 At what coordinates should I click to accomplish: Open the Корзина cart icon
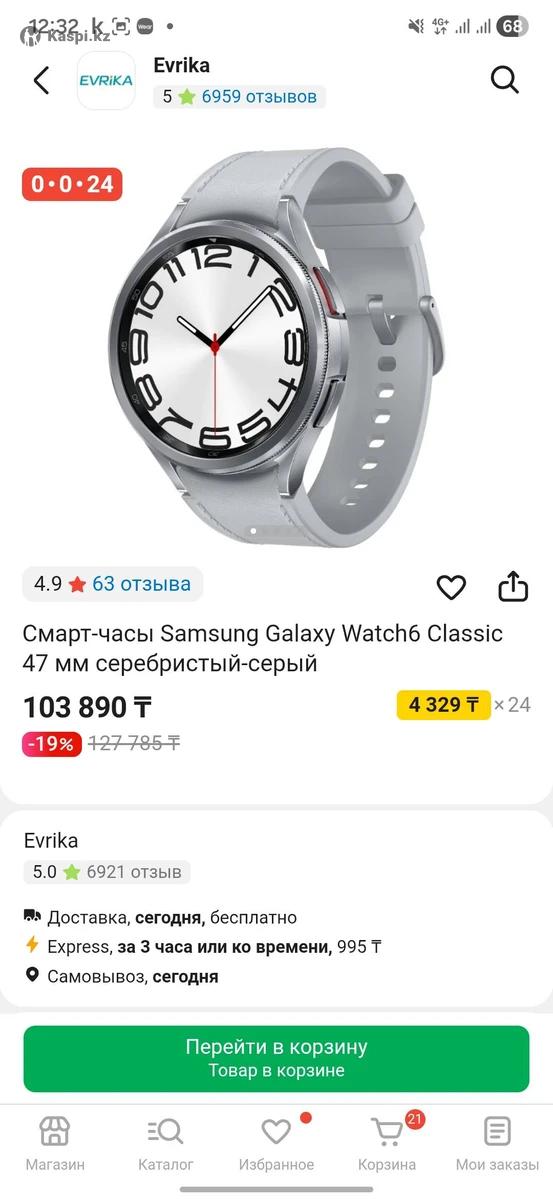tap(387, 1144)
